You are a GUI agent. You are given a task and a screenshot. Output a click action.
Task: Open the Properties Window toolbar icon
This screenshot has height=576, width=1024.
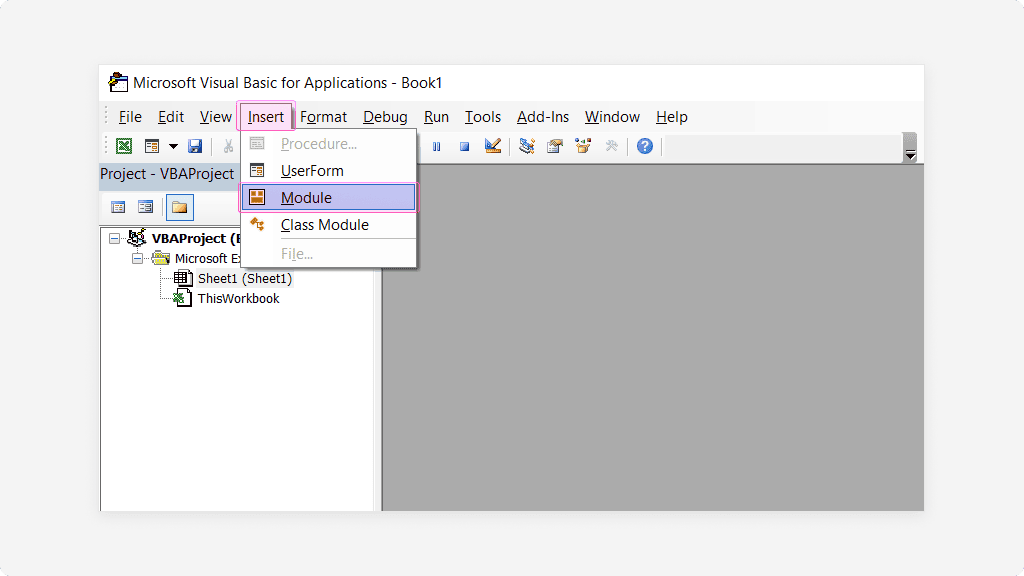pos(554,146)
